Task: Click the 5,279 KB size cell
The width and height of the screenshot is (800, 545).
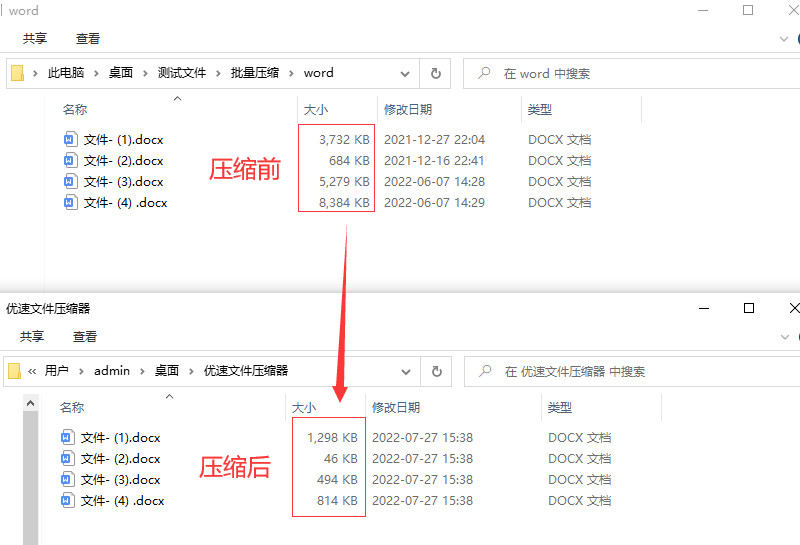Action: (x=344, y=181)
